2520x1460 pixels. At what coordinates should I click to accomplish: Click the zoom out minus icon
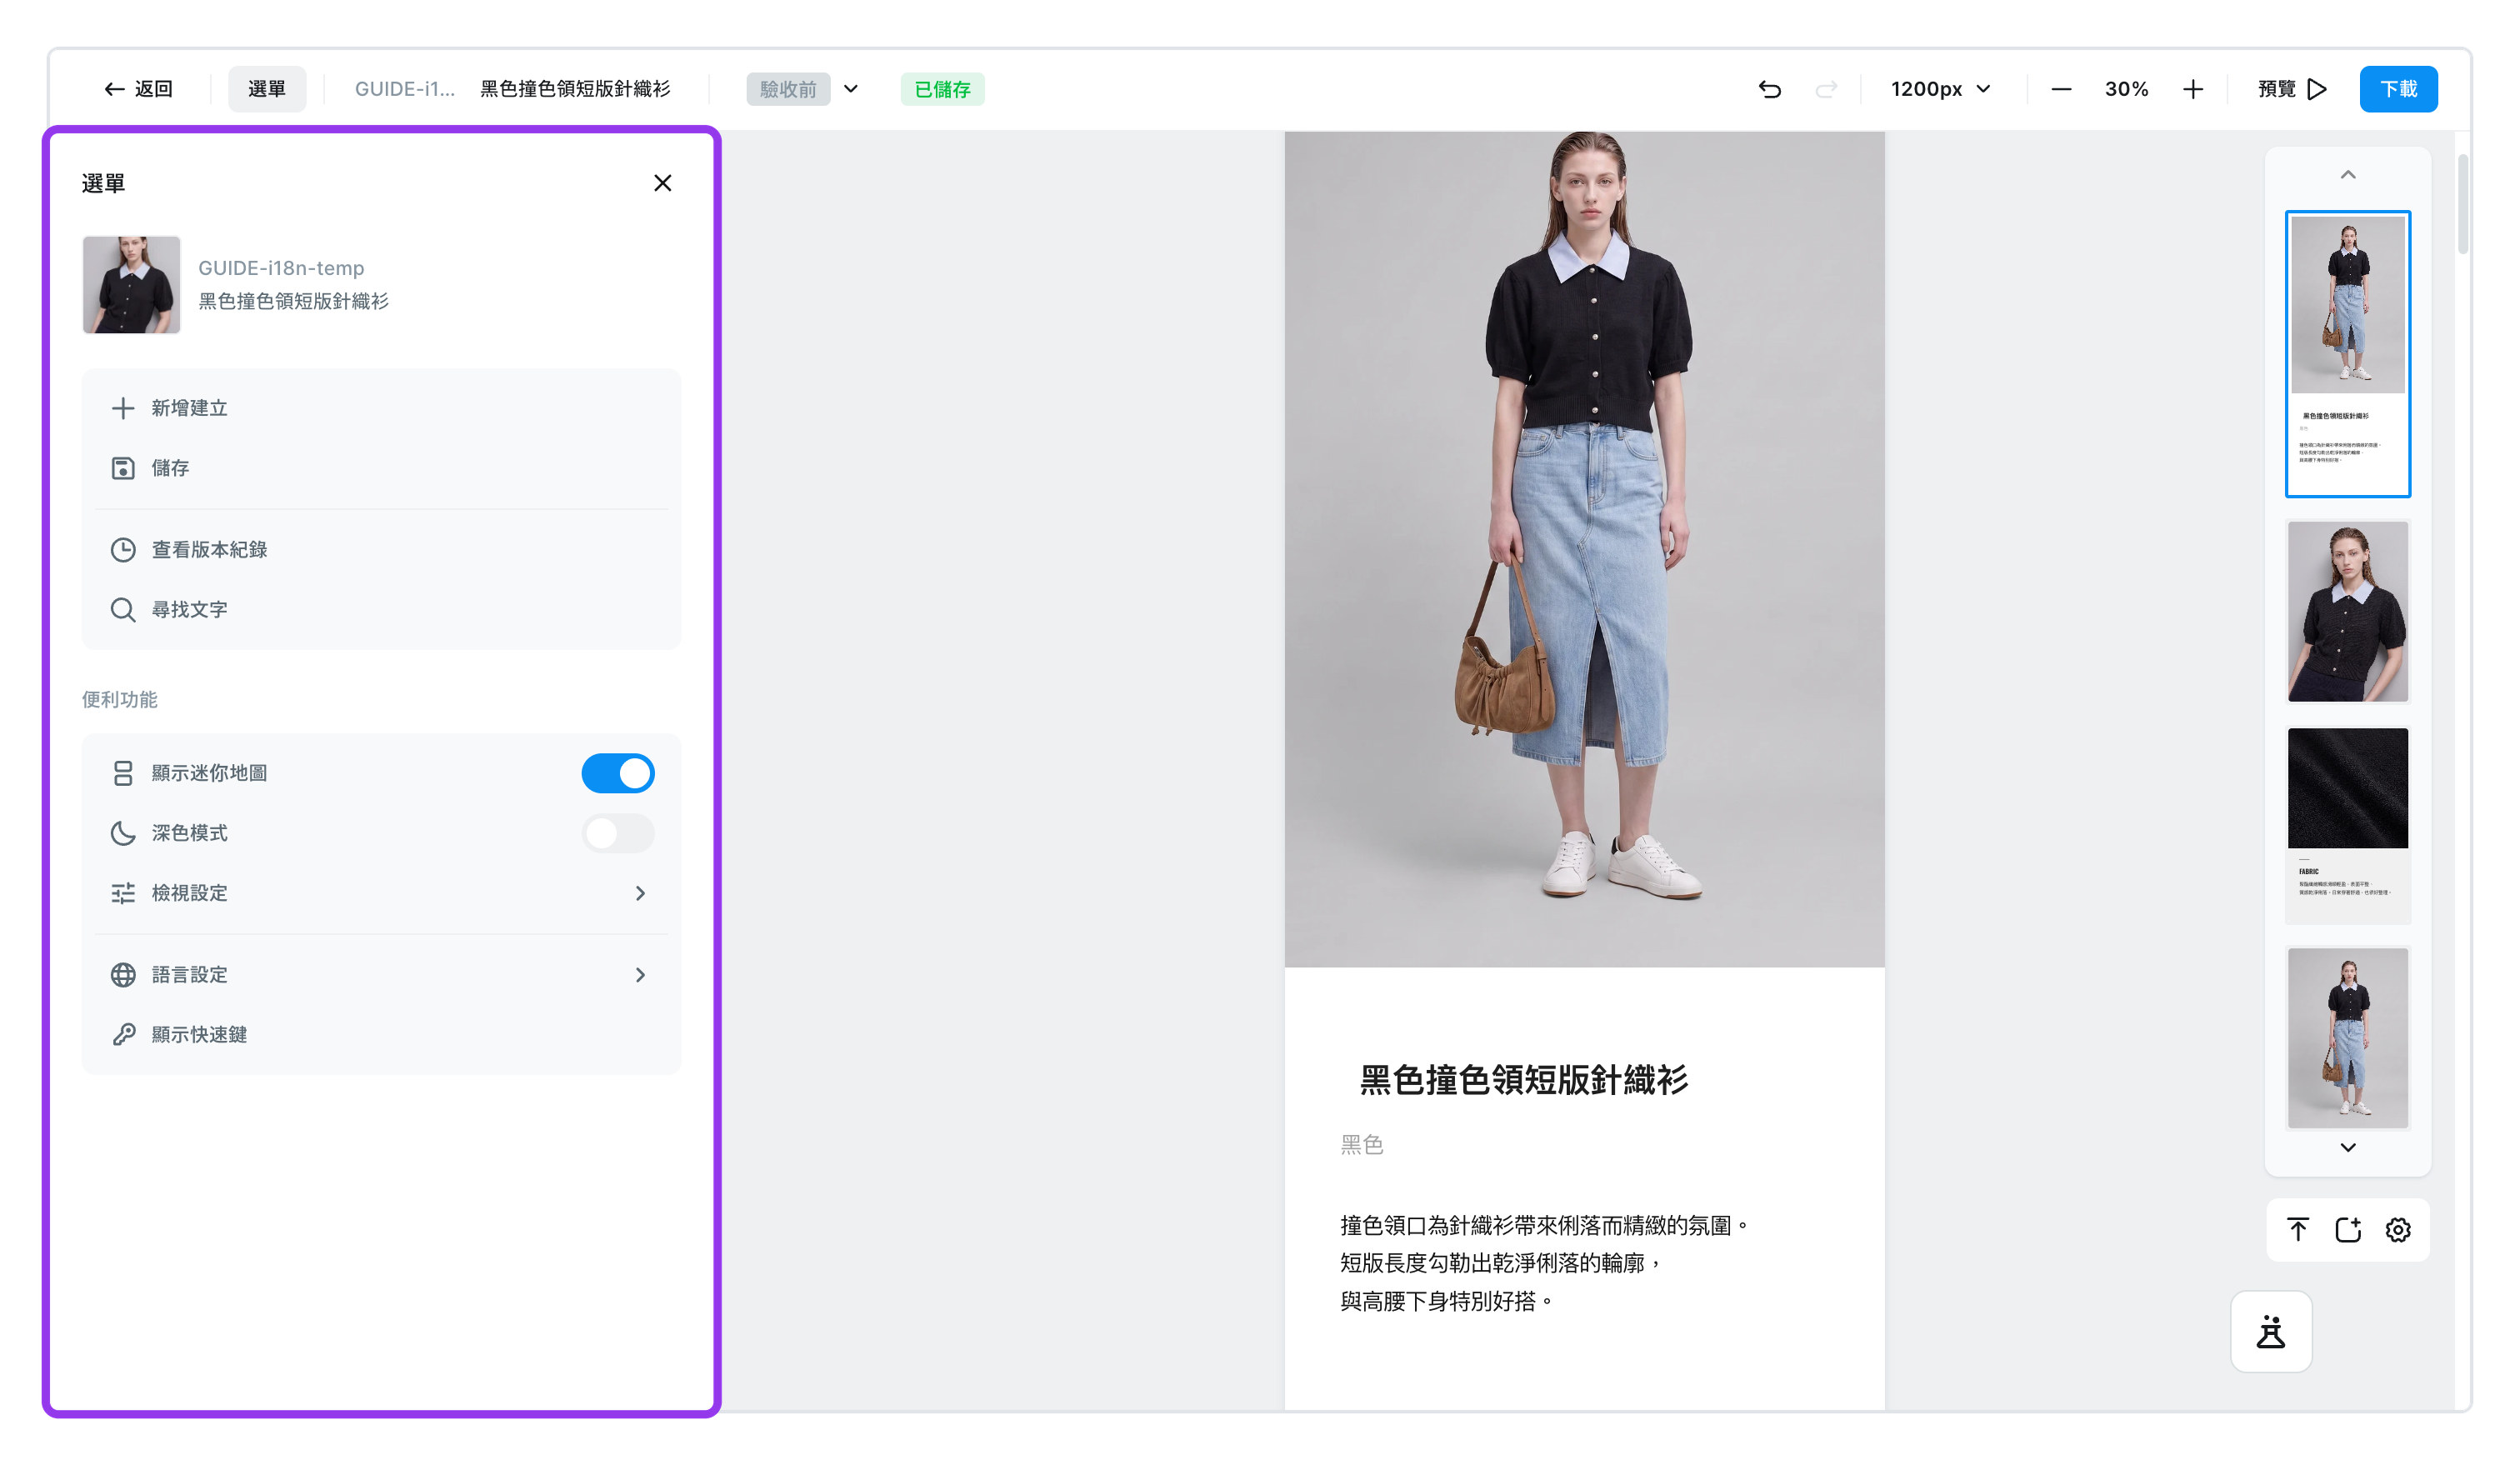point(2061,89)
